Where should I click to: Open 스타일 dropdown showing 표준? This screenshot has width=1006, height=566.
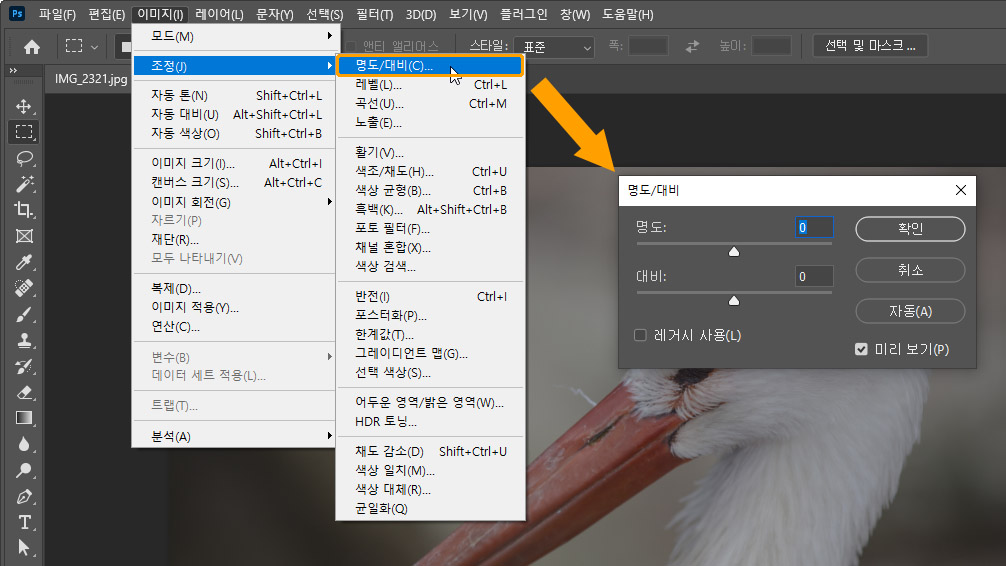(554, 47)
